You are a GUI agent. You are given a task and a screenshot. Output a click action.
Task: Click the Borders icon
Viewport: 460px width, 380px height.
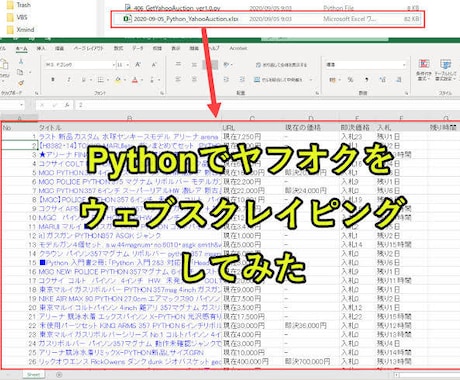[100, 80]
